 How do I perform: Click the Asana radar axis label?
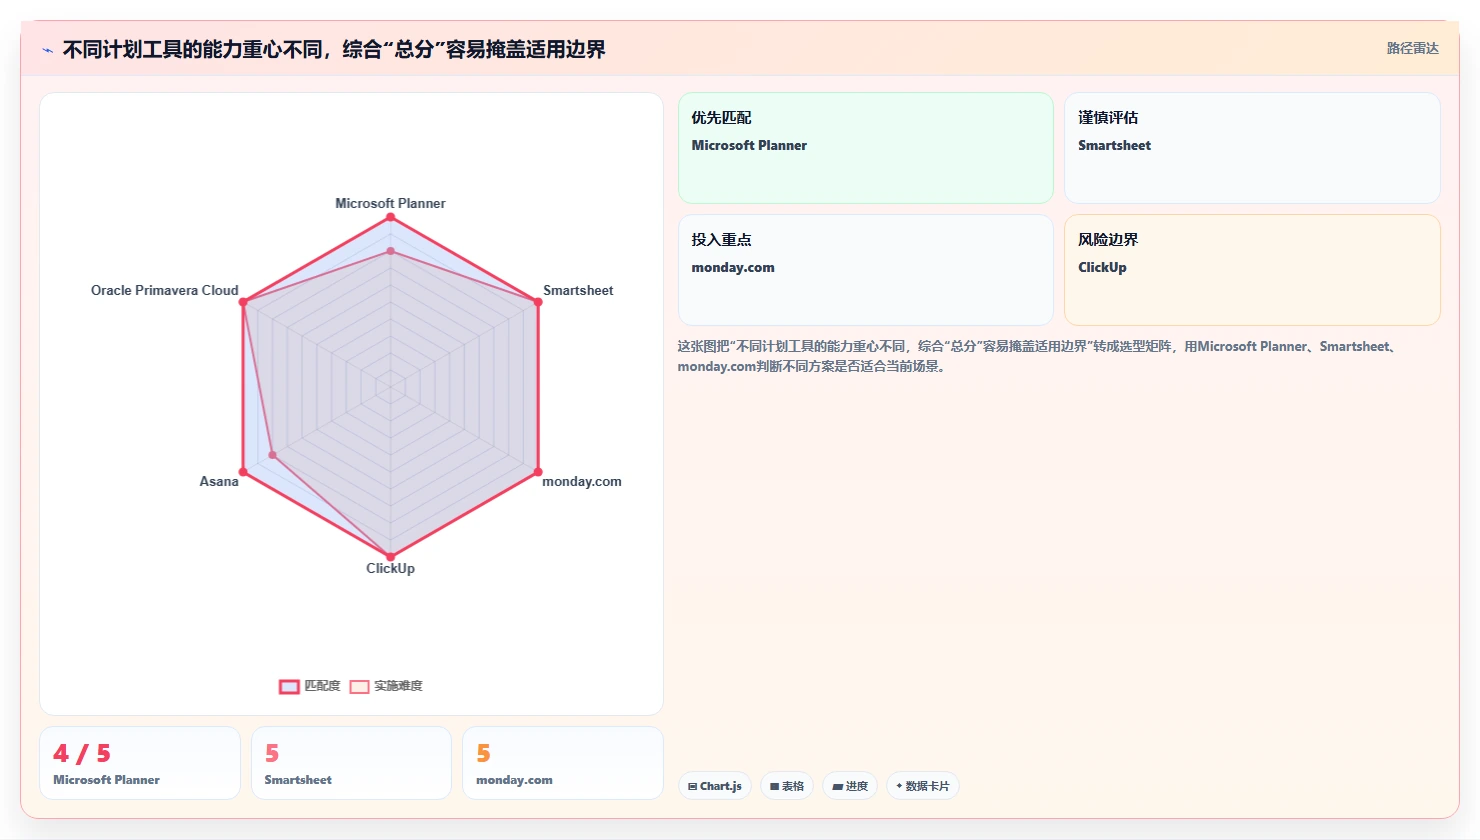[219, 481]
